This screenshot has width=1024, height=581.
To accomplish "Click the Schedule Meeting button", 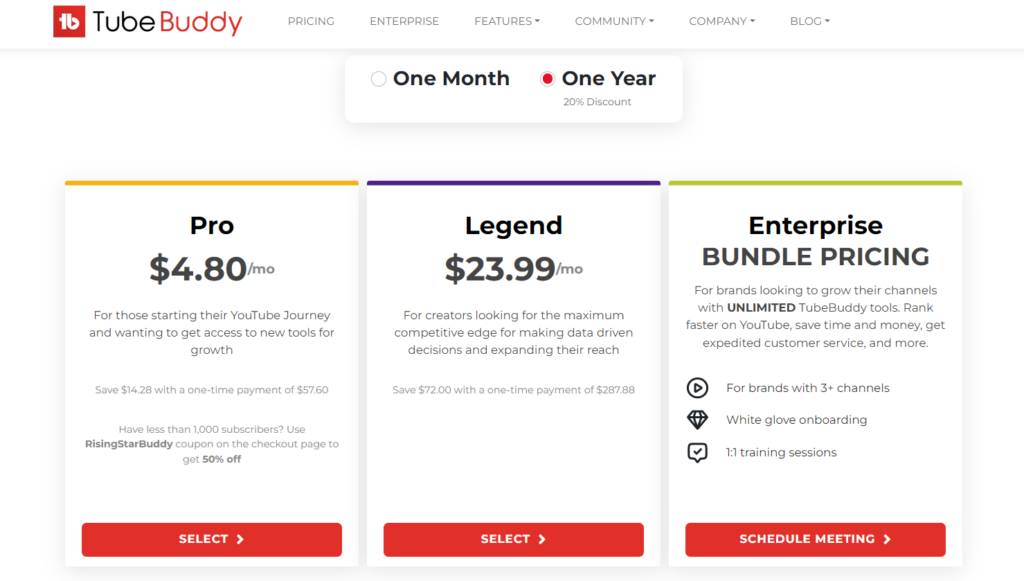I will (815, 539).
